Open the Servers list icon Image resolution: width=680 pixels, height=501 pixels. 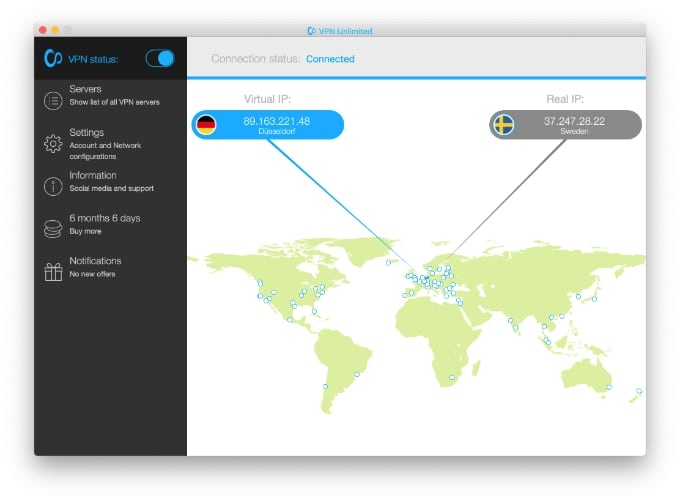(x=53, y=101)
